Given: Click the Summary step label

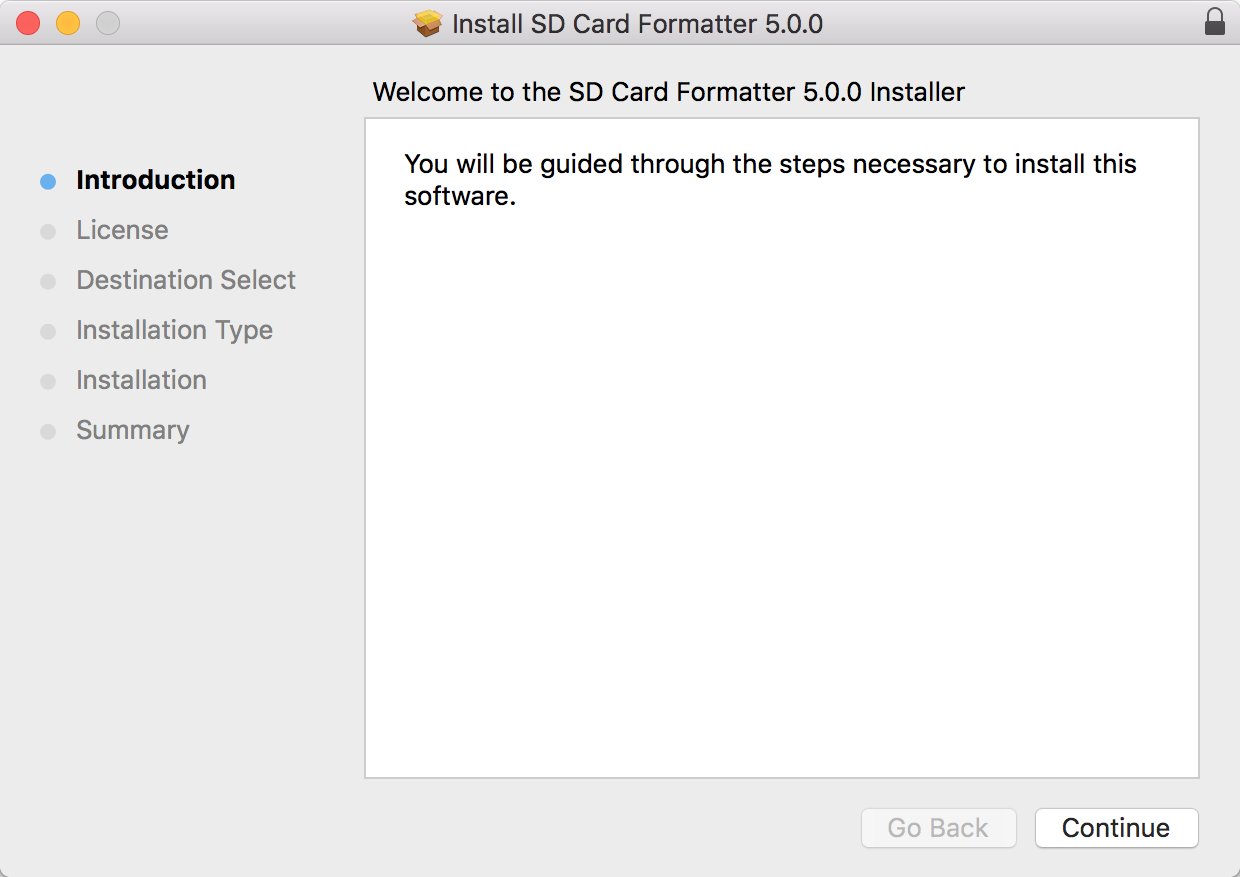Looking at the screenshot, I should click(x=133, y=430).
